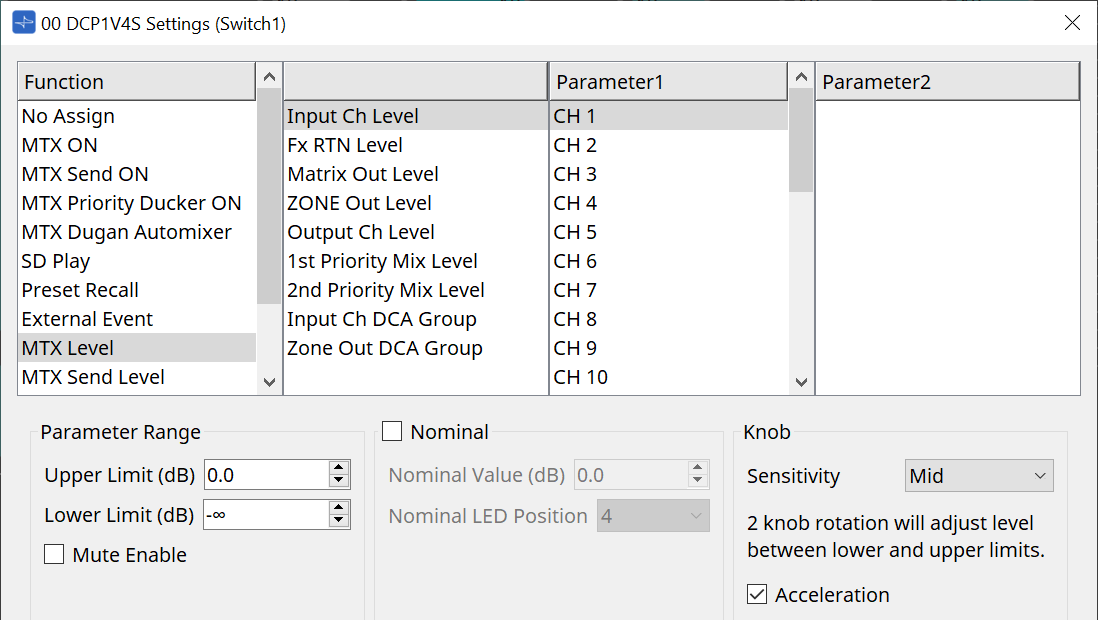Close the DCP1V4S Settings dialog

(x=1072, y=23)
